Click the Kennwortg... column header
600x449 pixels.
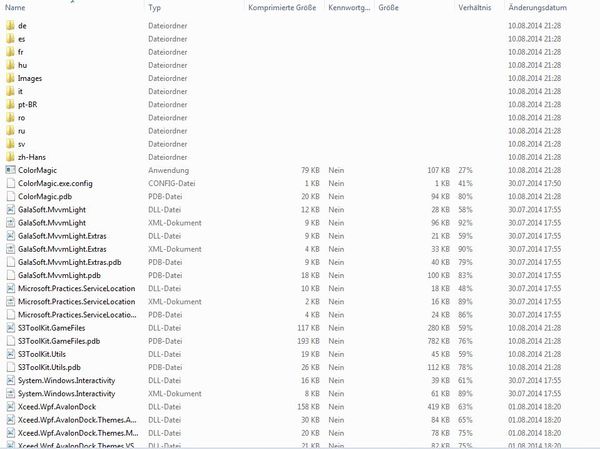click(349, 7)
